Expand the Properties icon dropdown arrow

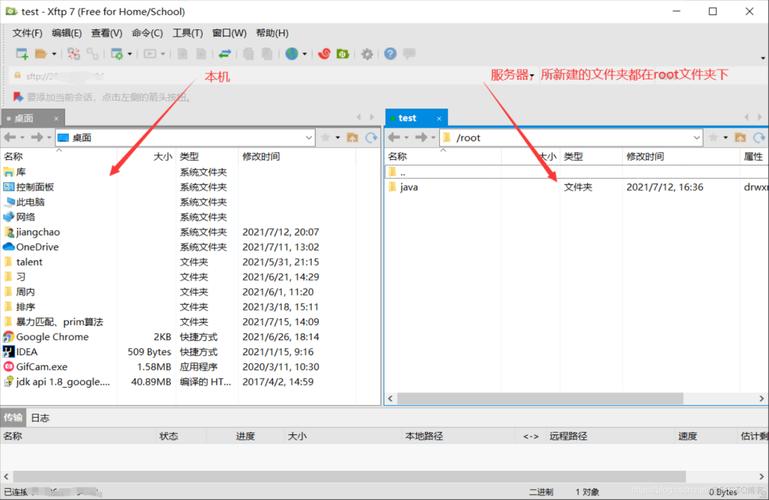(130, 54)
